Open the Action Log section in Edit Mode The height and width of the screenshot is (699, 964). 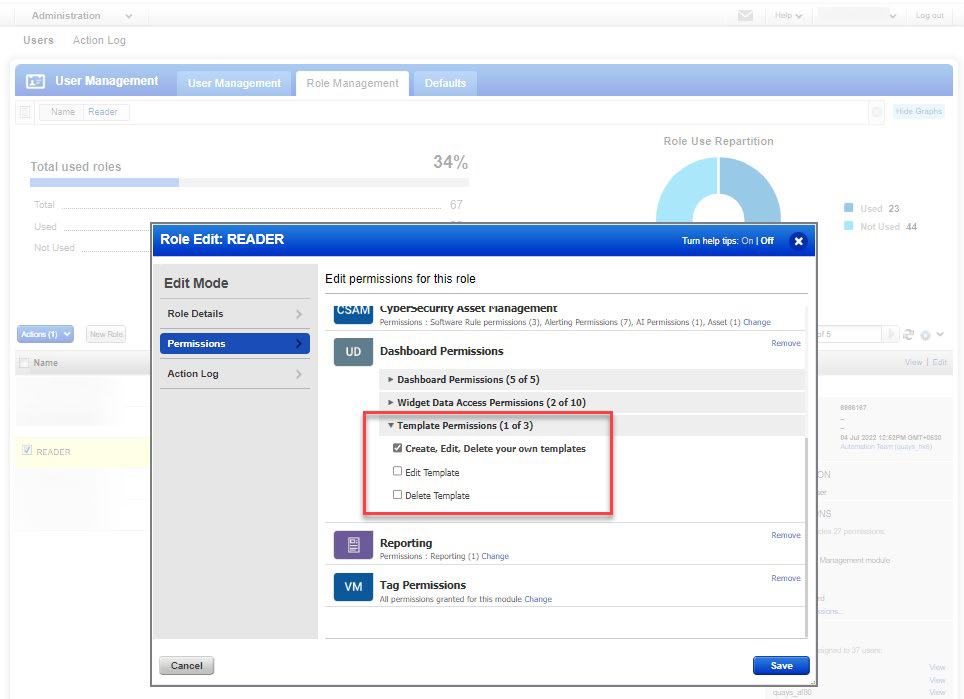[234, 374]
